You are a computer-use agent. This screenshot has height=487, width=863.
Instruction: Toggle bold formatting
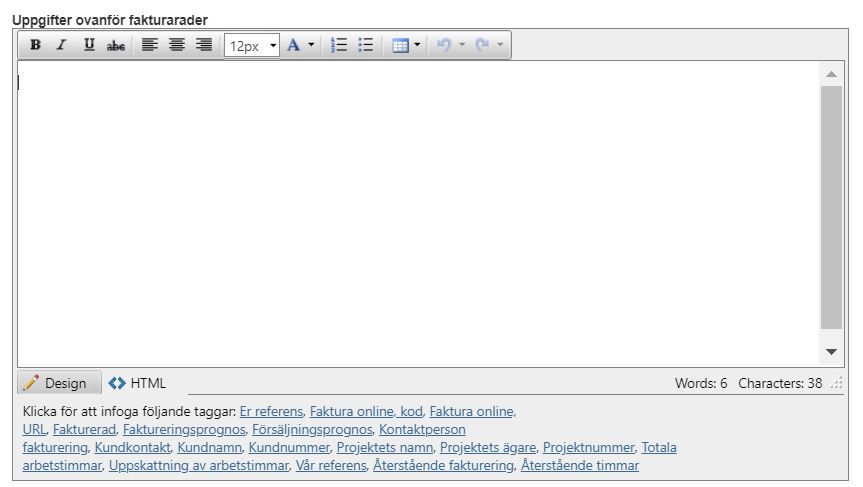pos(35,45)
